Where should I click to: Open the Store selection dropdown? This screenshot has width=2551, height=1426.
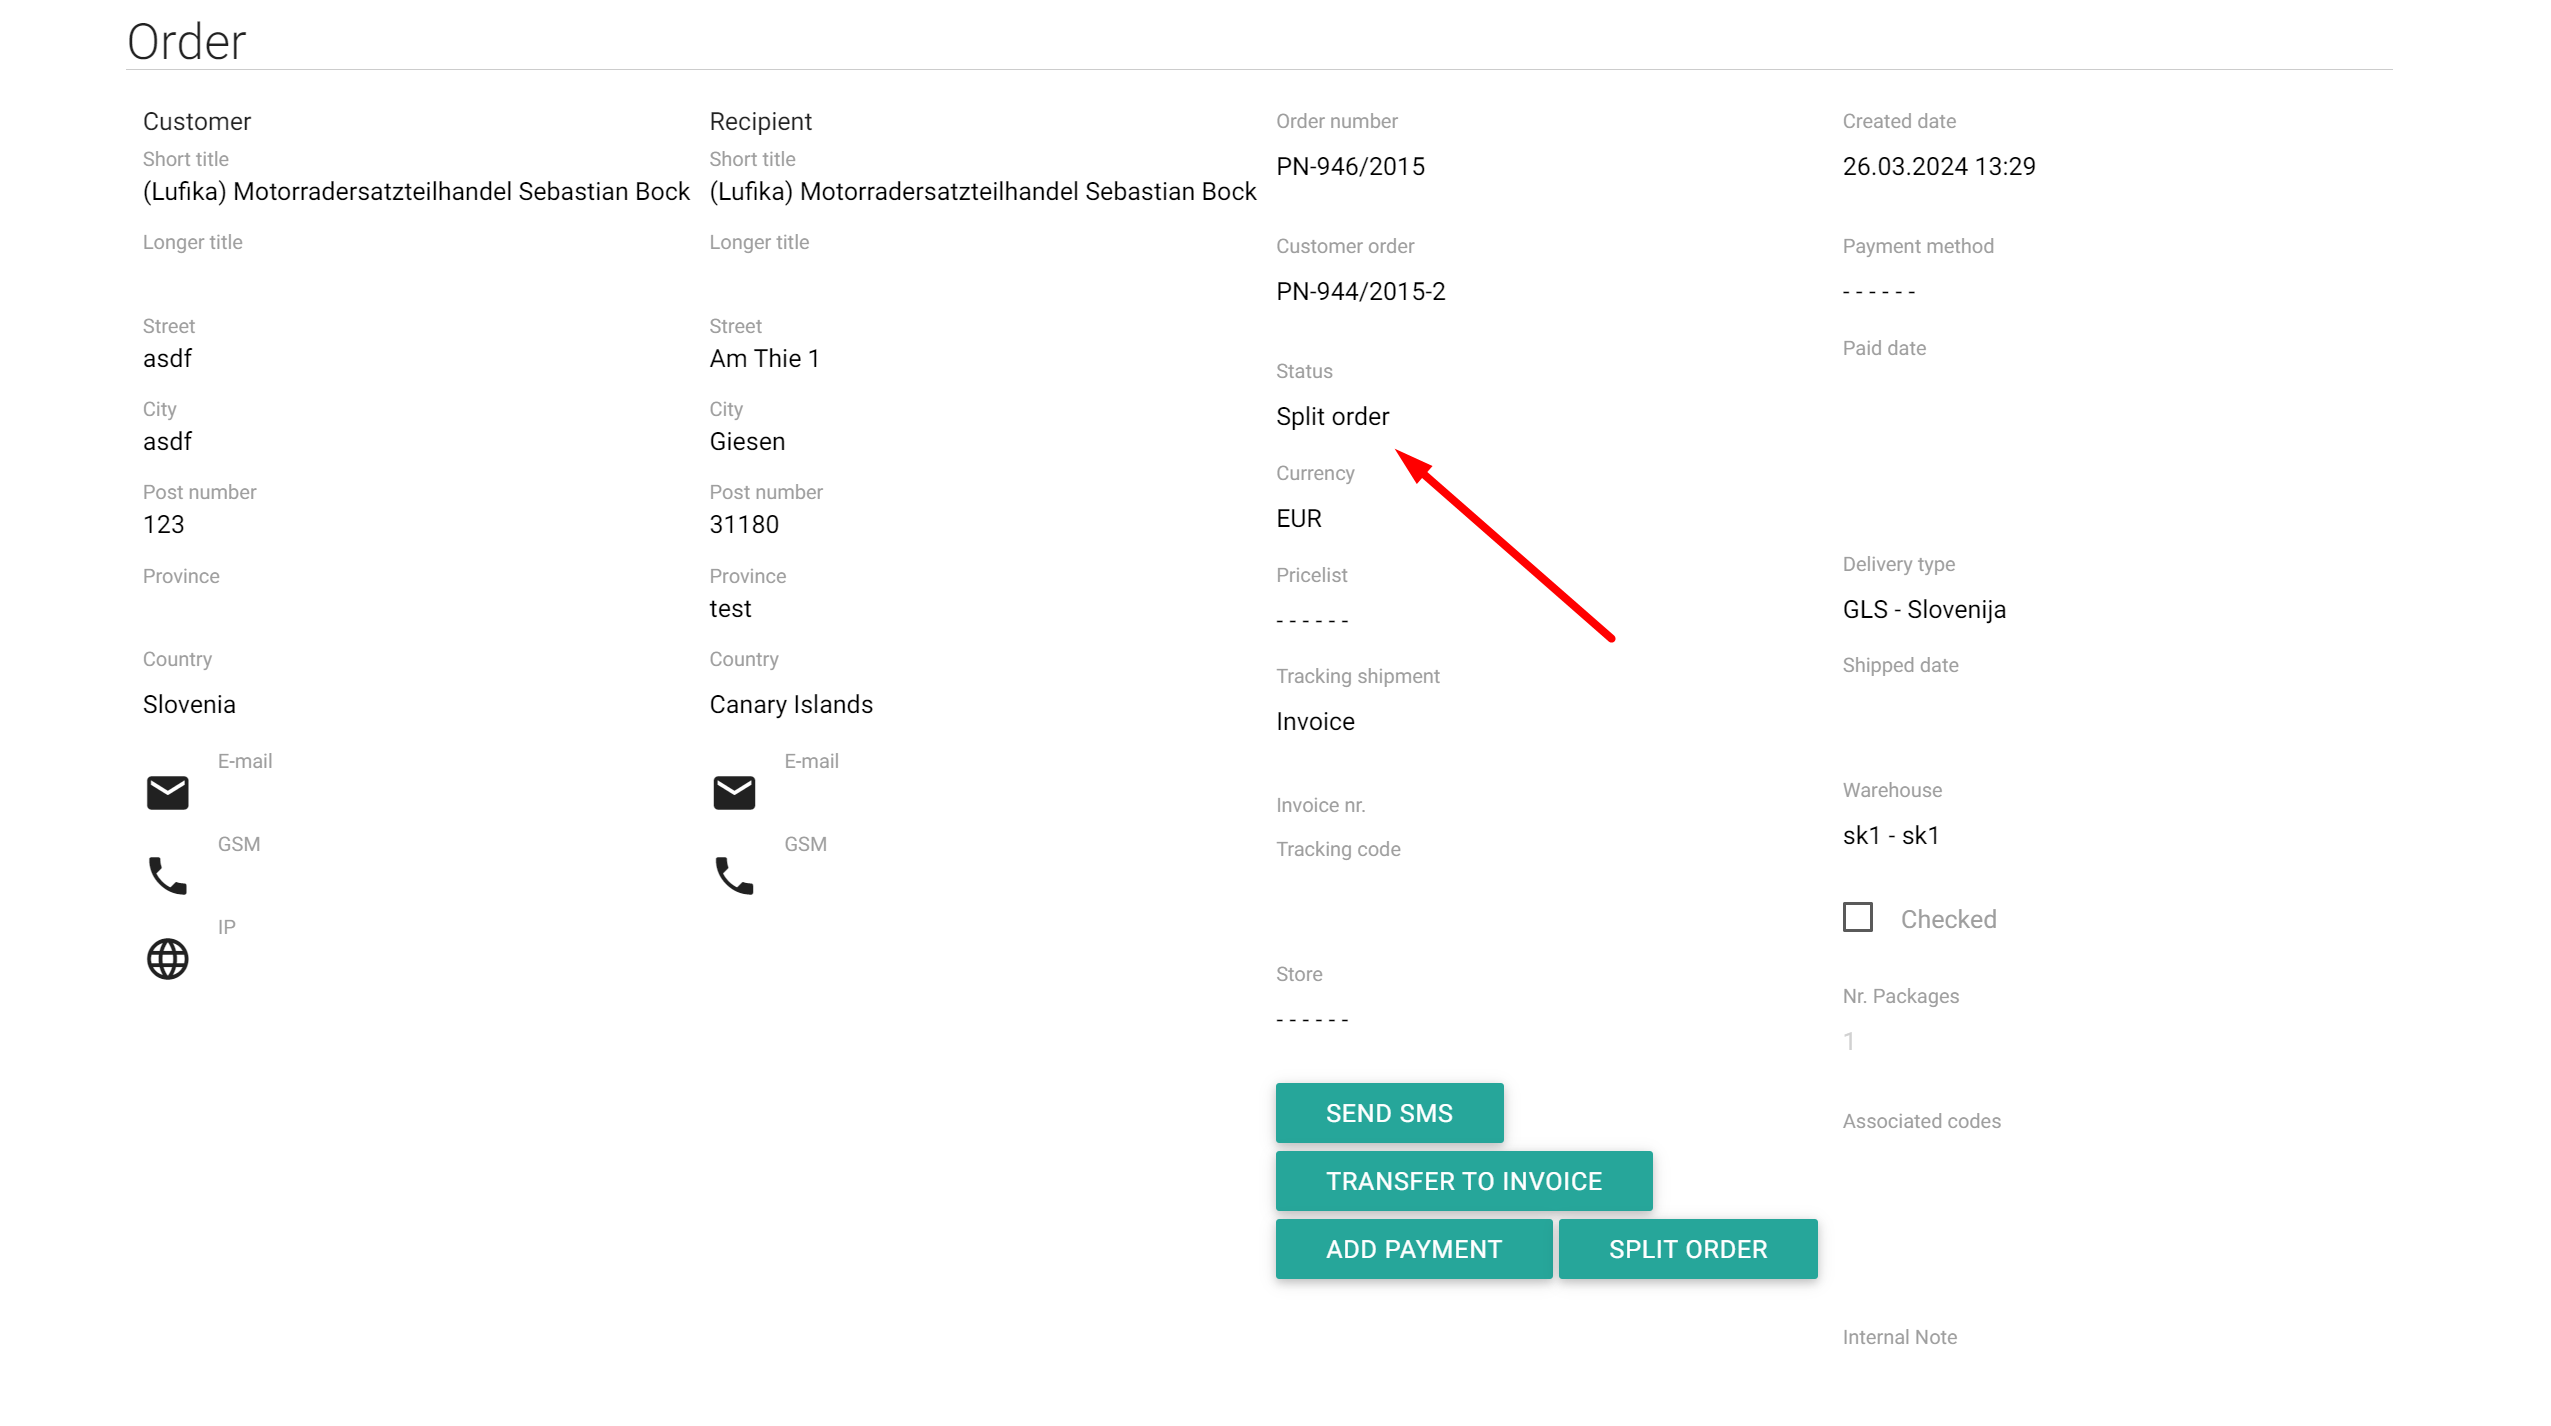pos(1312,1019)
